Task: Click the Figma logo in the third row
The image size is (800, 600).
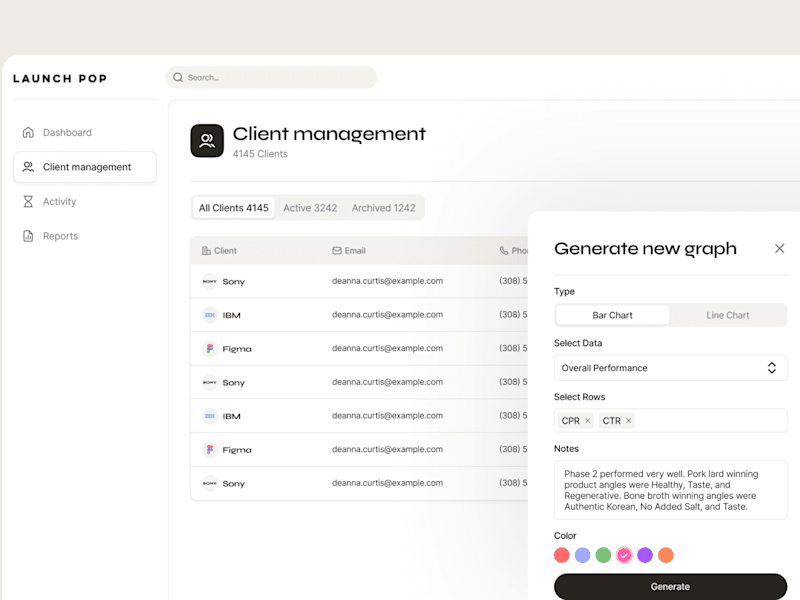Action: (x=210, y=348)
